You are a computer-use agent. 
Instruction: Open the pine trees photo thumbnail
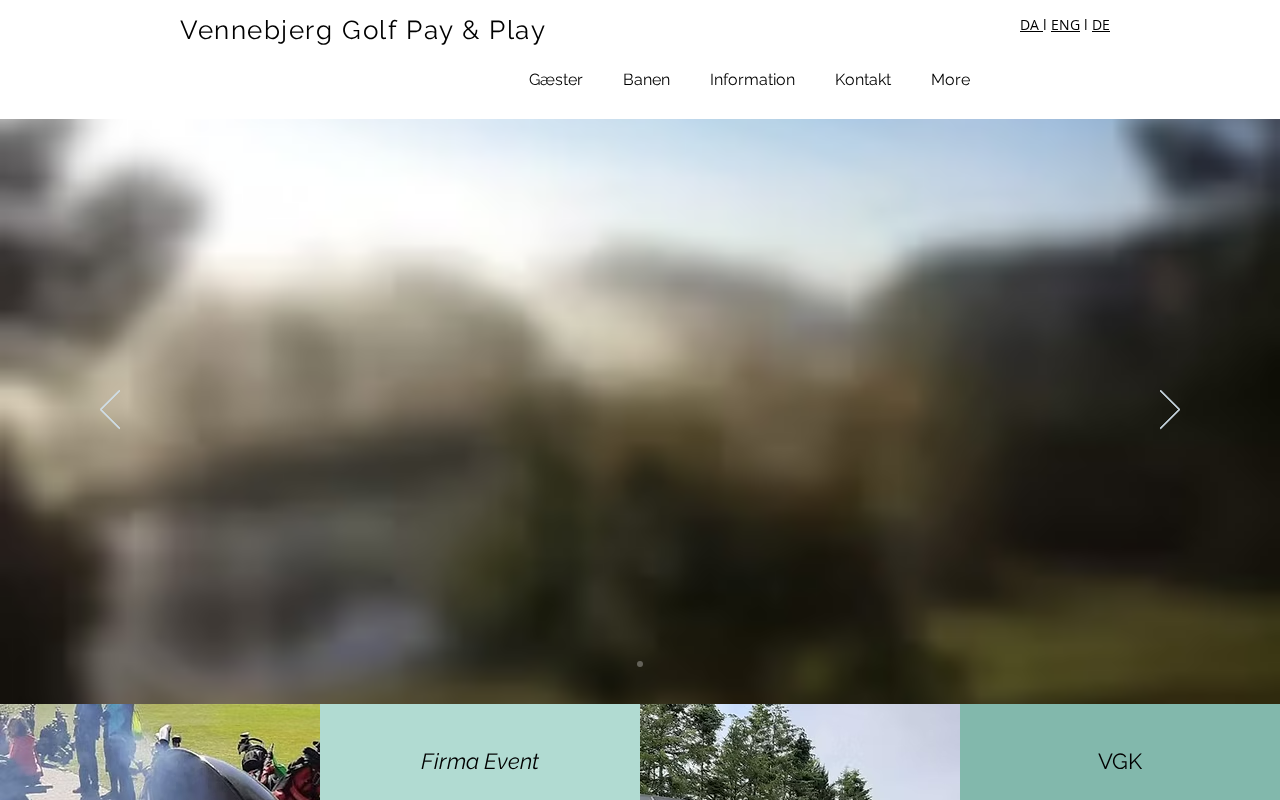click(800, 752)
